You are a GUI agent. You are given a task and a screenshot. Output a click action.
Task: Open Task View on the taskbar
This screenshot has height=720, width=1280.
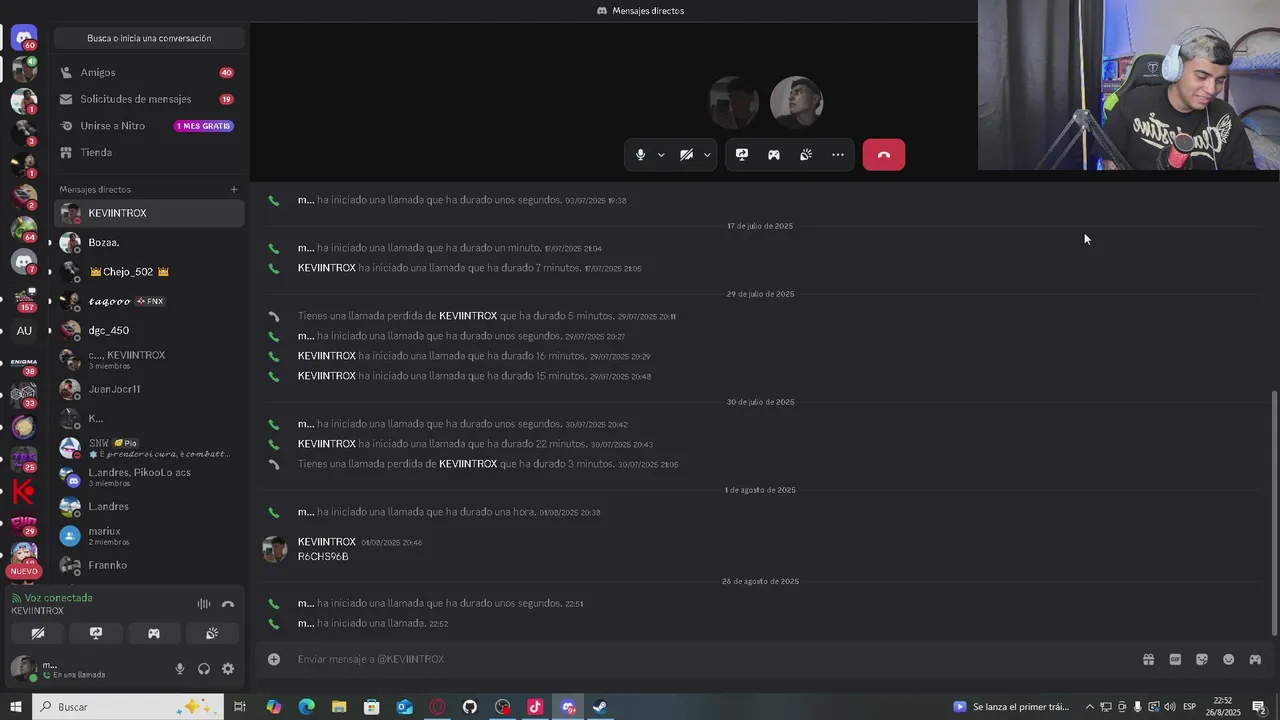point(240,707)
